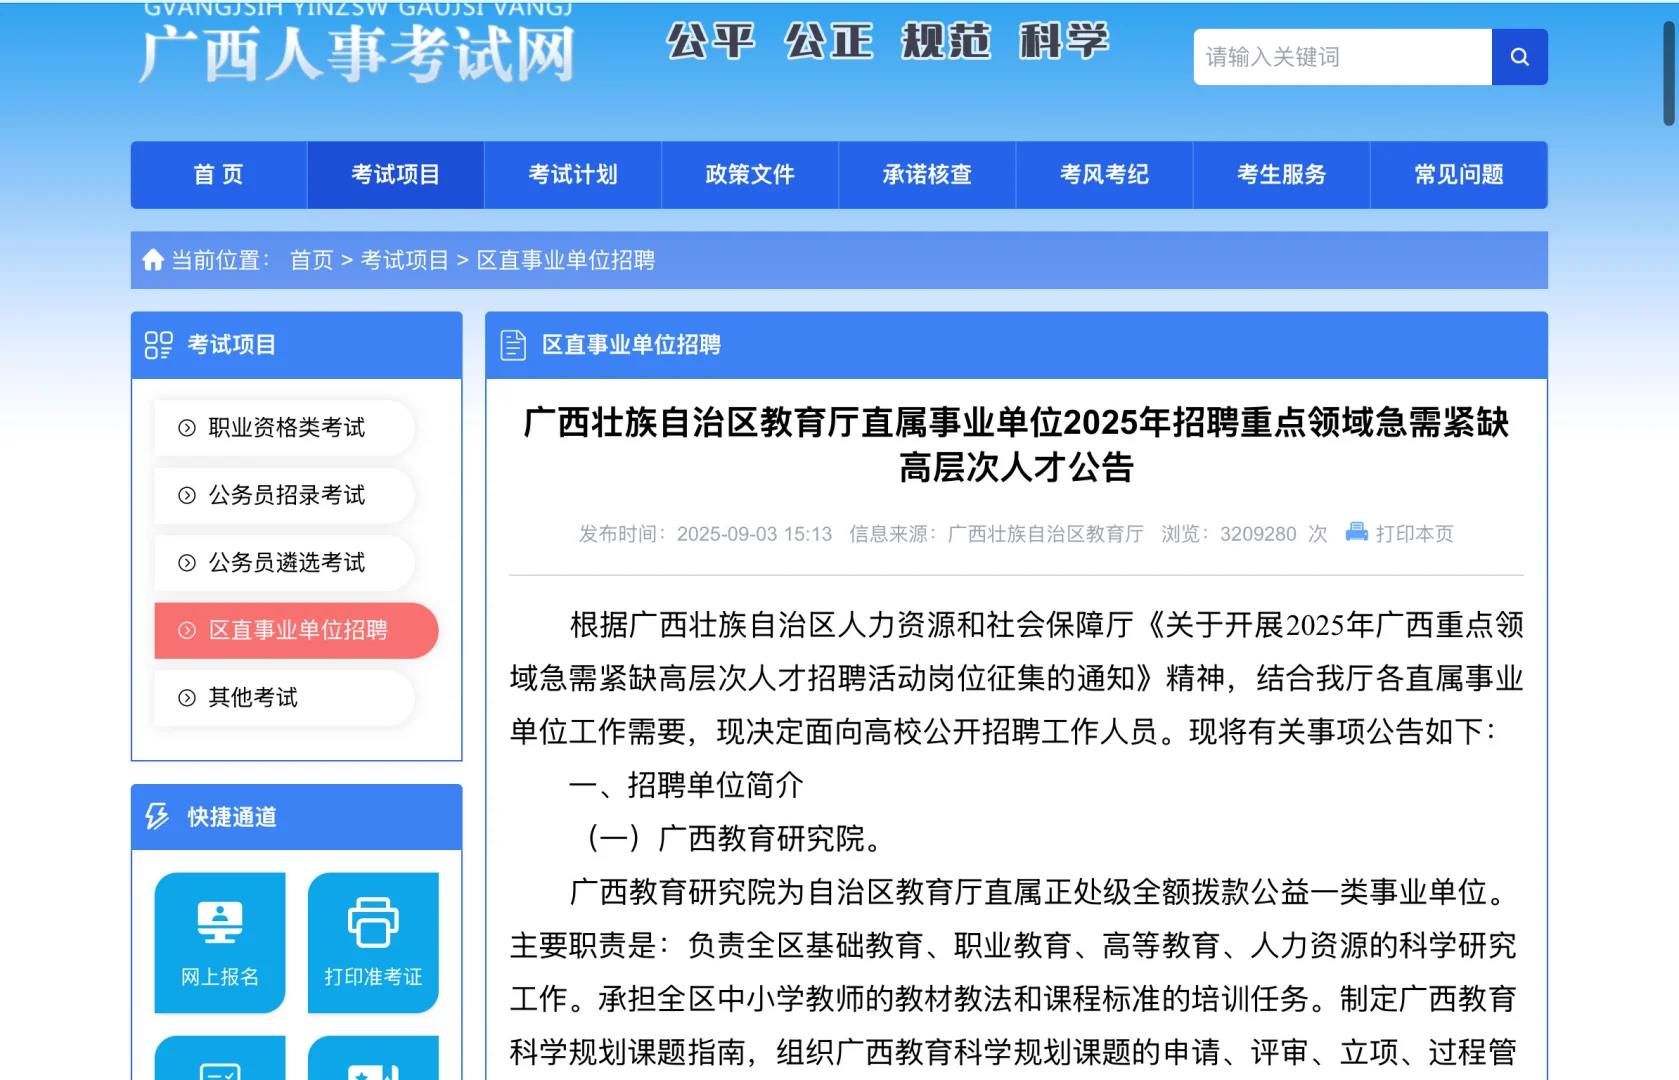Click the search magnifier button
1679x1080 pixels.
(1519, 57)
